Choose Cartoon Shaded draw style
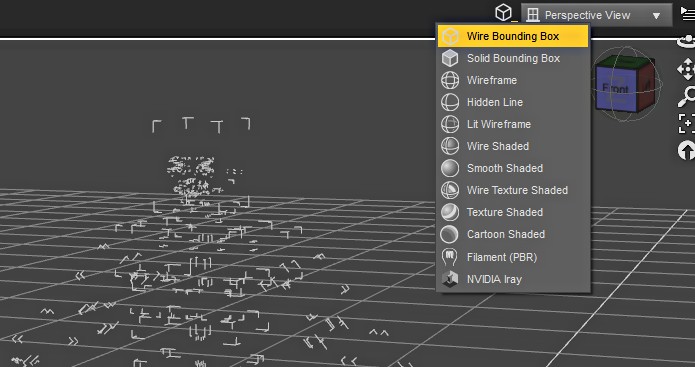 coord(513,234)
